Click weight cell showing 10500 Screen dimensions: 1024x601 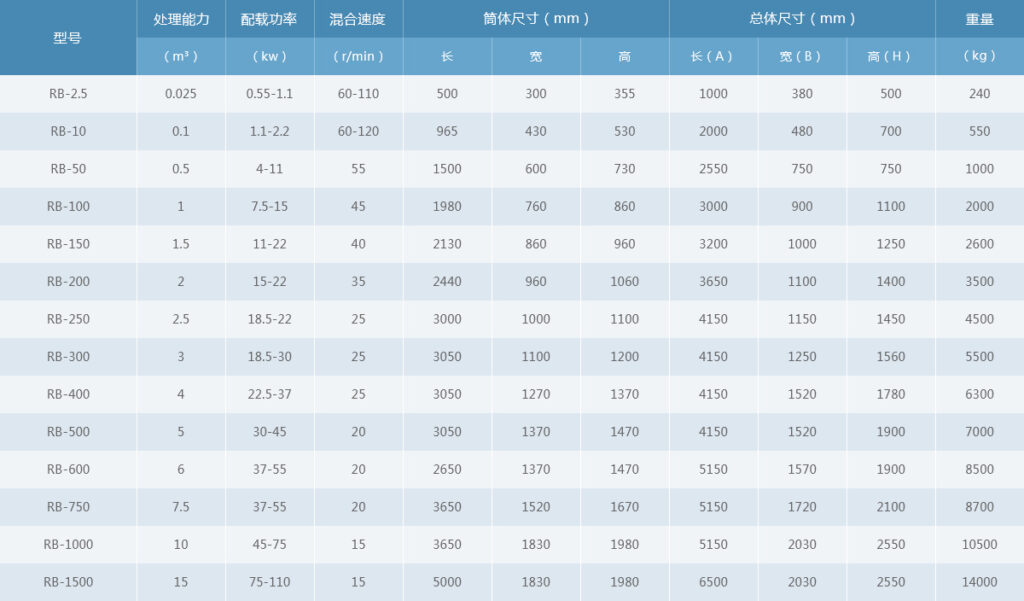click(x=979, y=544)
